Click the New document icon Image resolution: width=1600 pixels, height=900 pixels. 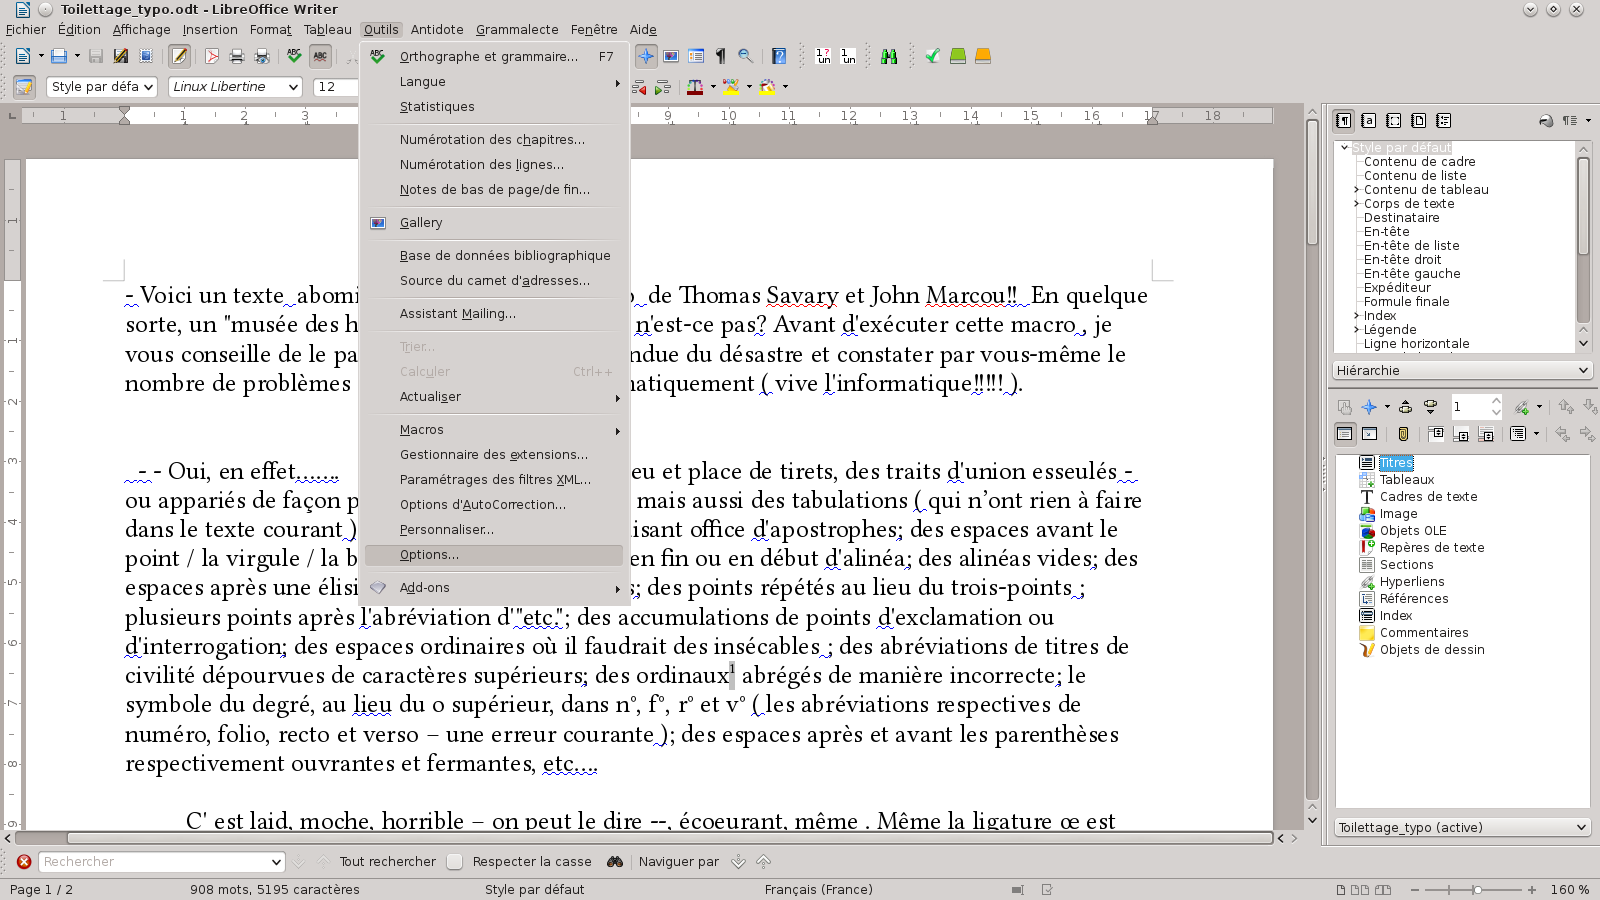[x=22, y=56]
